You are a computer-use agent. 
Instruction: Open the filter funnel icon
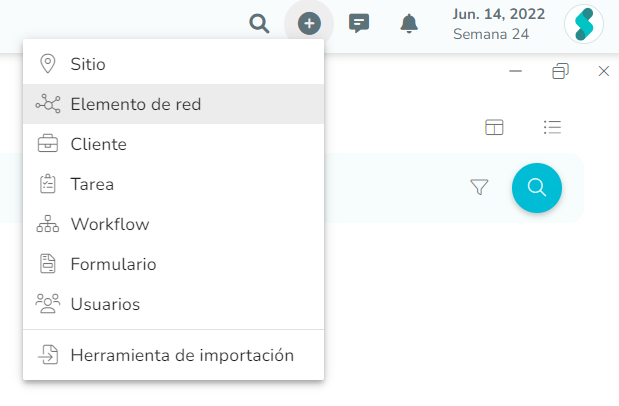(479, 187)
